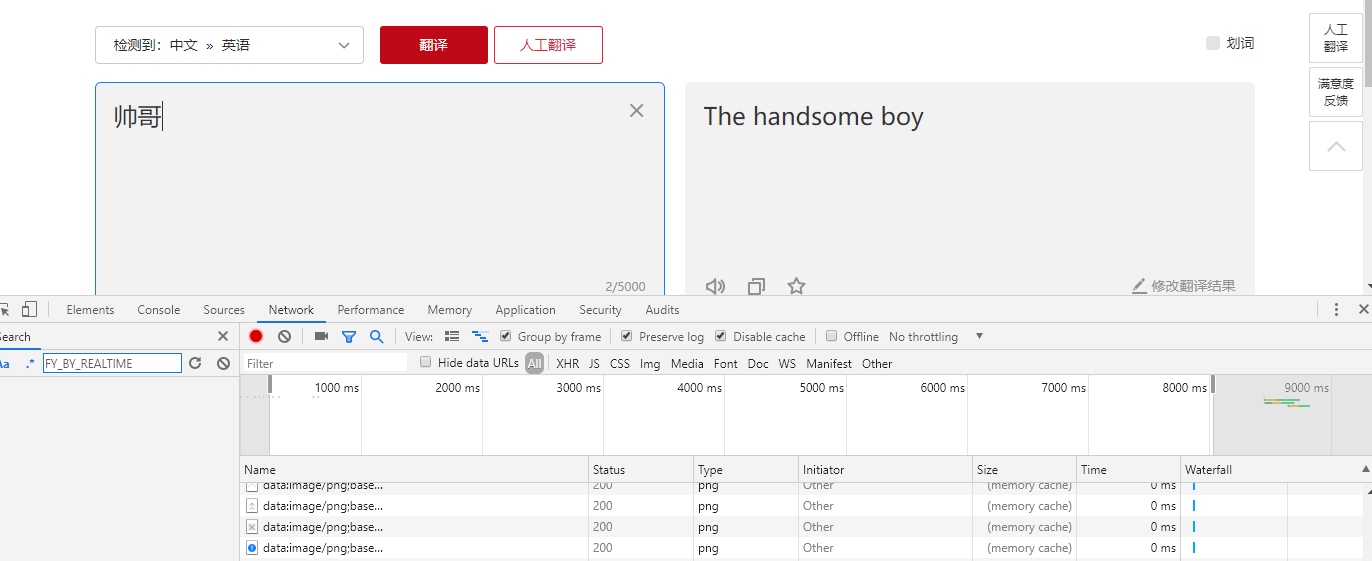This screenshot has width=1372, height=561.
Task: Play audio of the translated result
Action: [715, 286]
